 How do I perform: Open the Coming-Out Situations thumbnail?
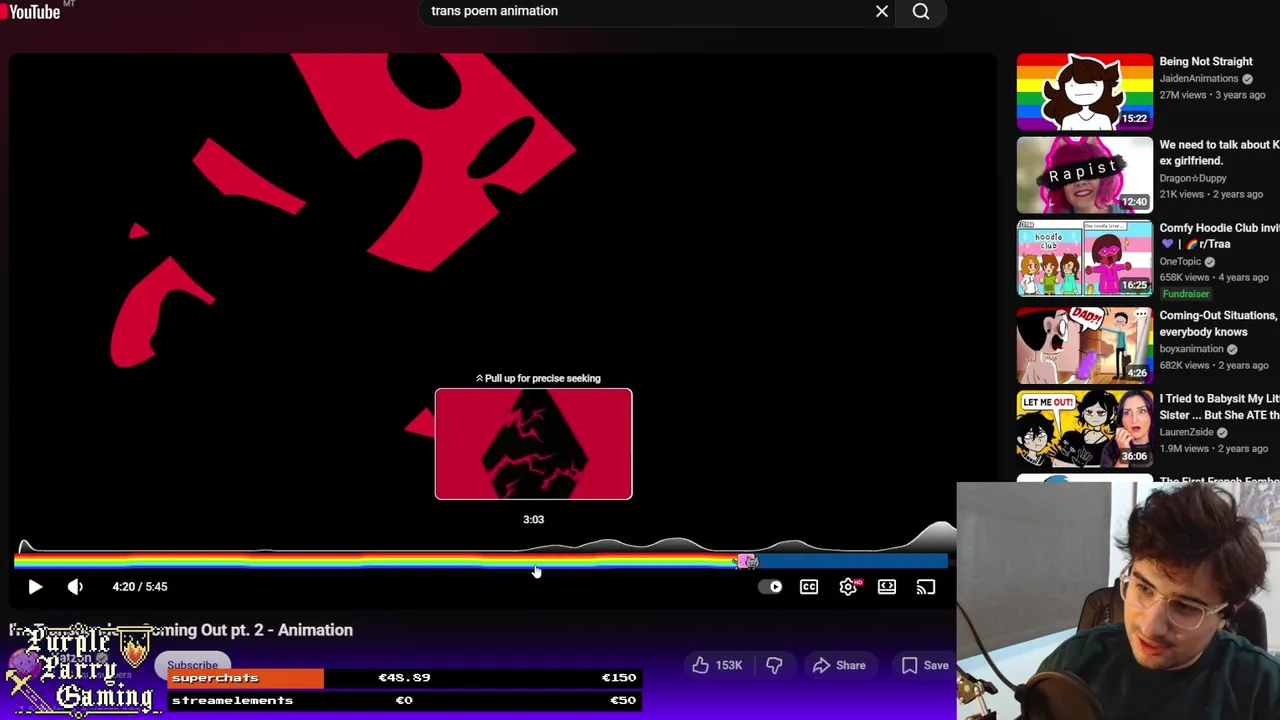point(1084,346)
